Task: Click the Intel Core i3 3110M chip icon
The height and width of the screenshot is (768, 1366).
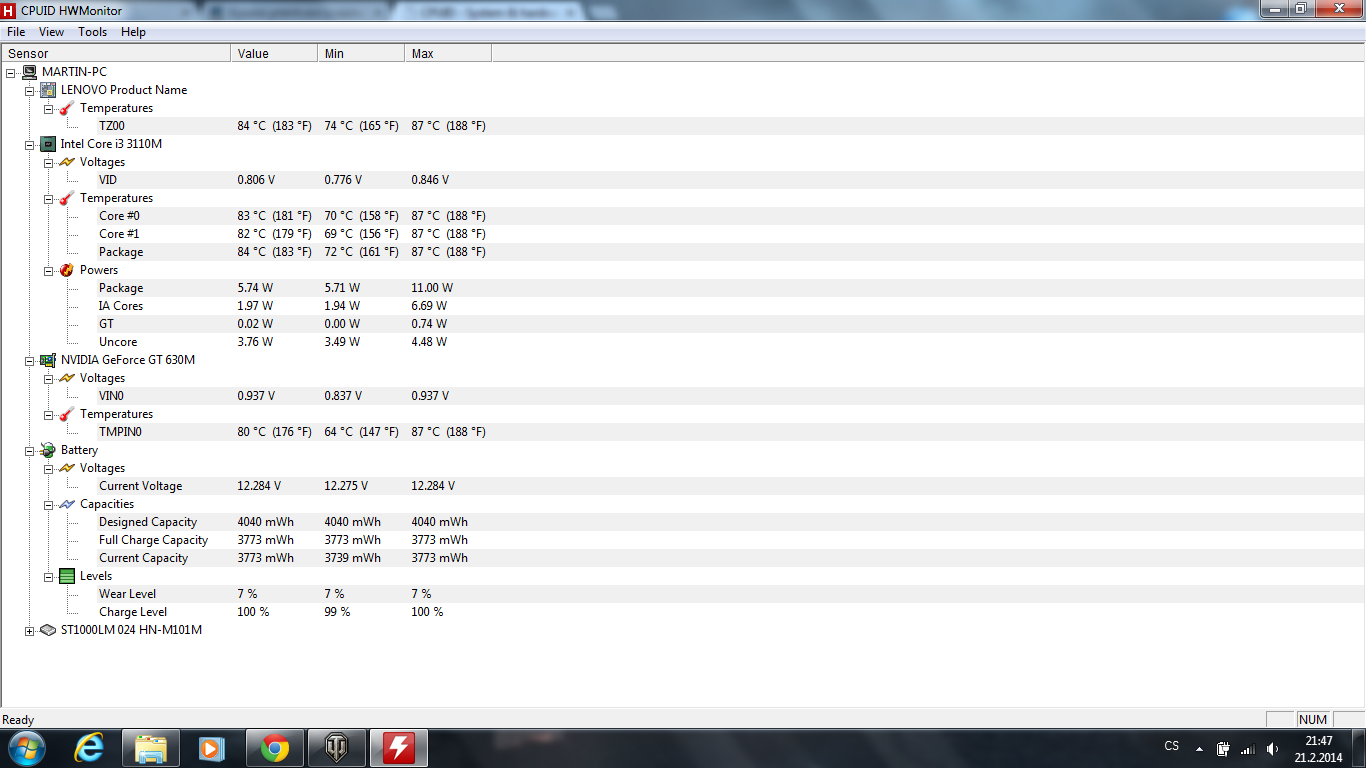Action: pyautogui.click(x=48, y=144)
